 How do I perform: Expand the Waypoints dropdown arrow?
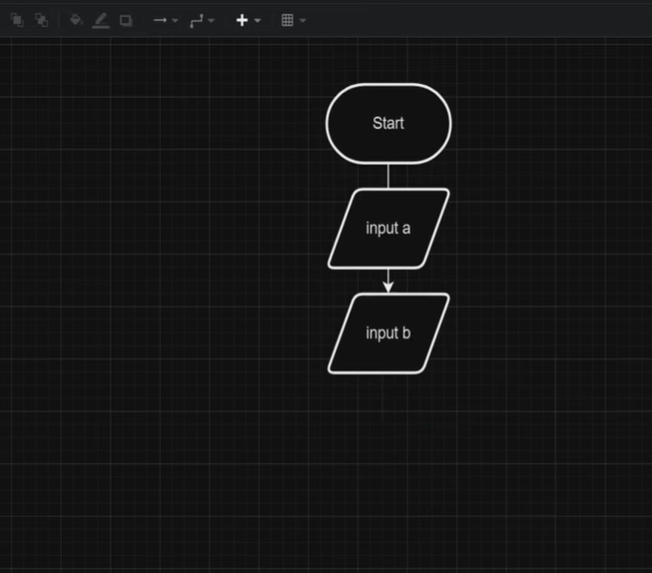coord(211,21)
